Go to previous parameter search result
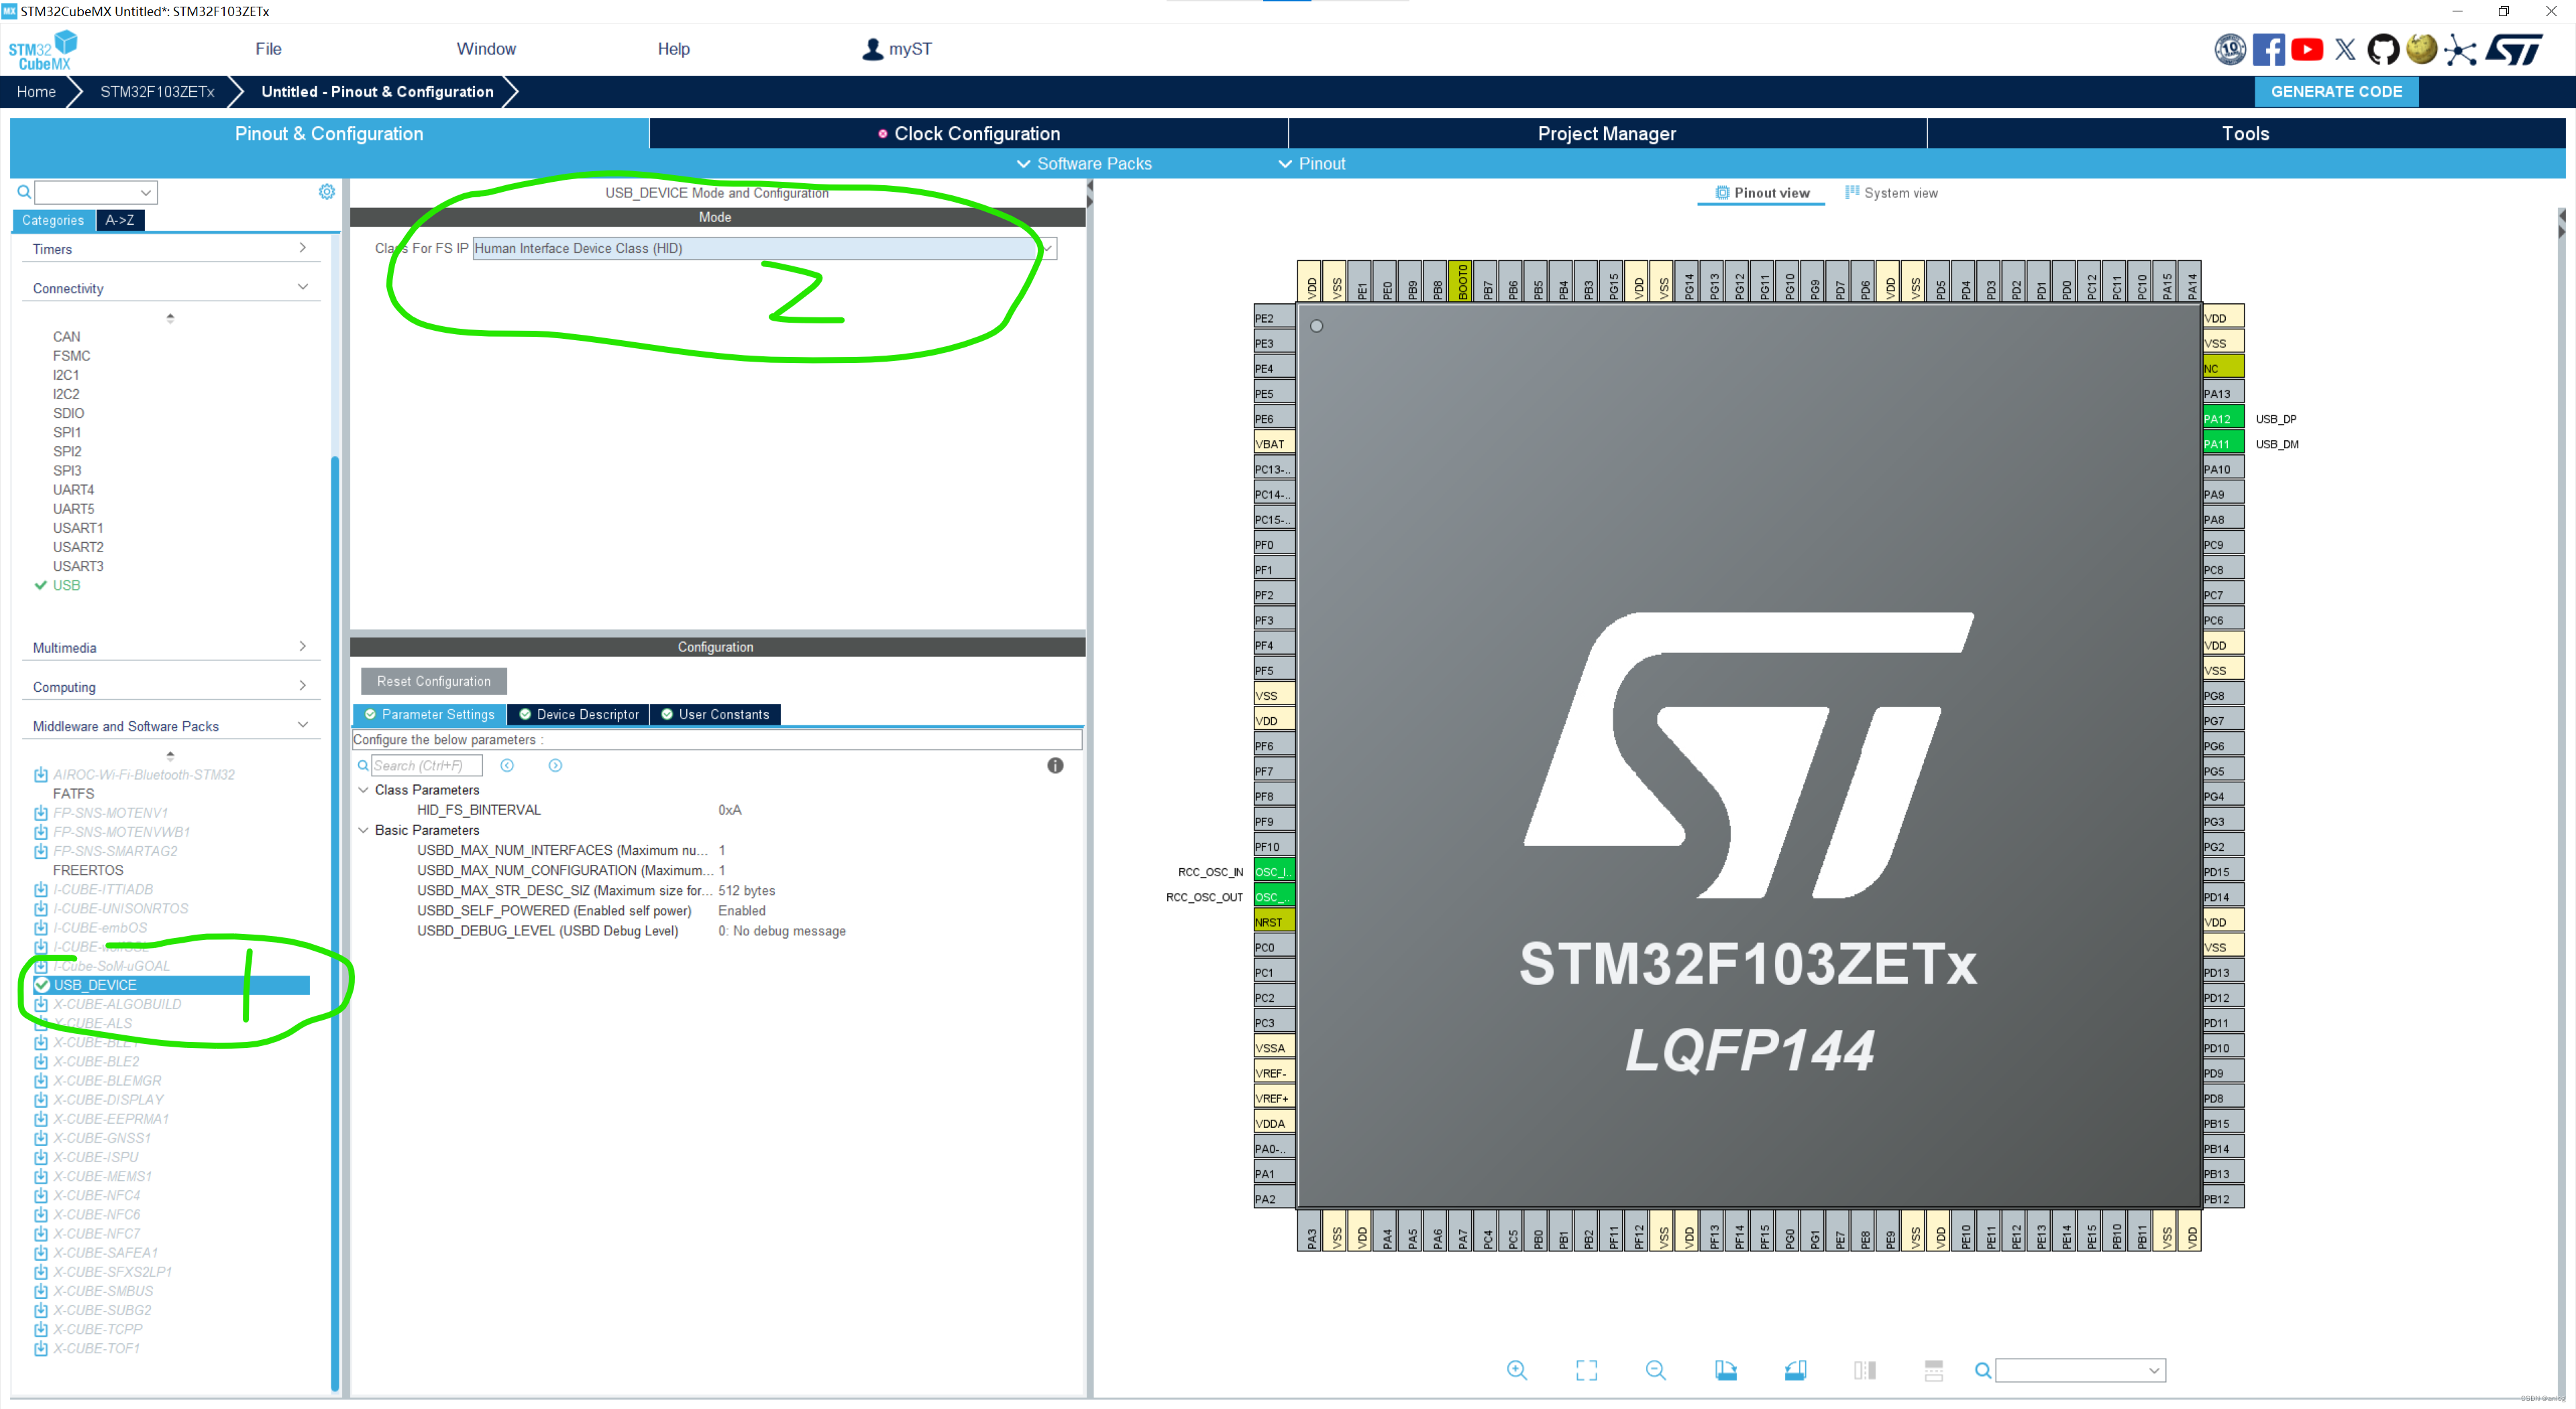The width and height of the screenshot is (2576, 1409). [x=507, y=765]
